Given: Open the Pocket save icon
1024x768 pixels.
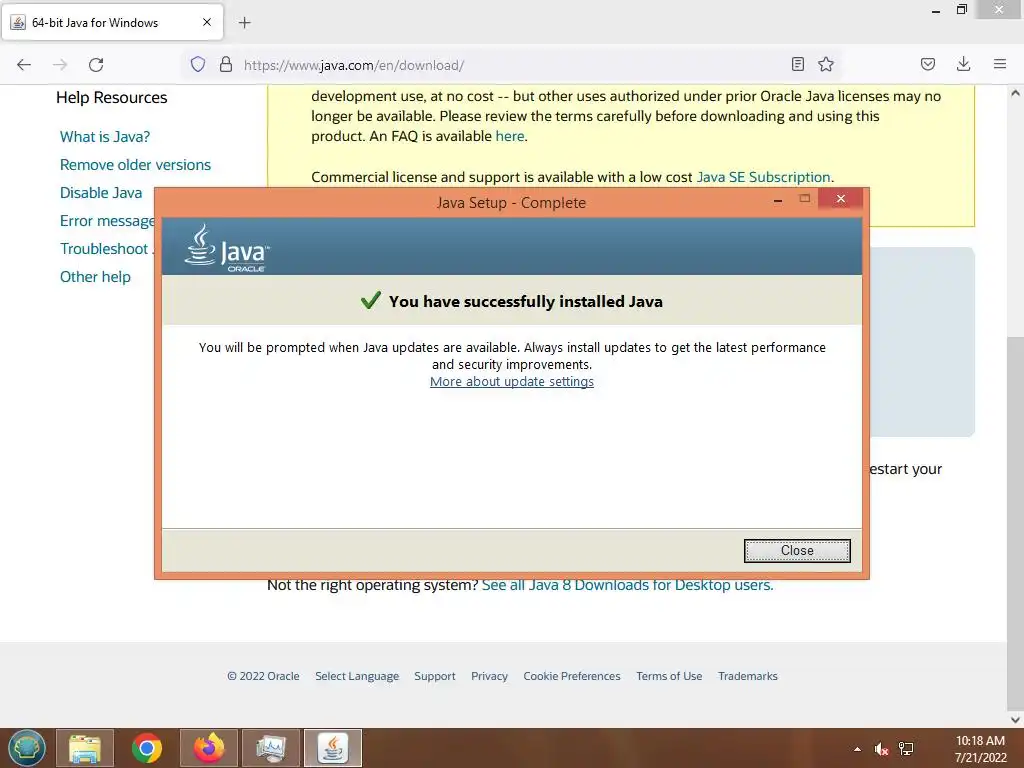Looking at the screenshot, I should pos(927,64).
